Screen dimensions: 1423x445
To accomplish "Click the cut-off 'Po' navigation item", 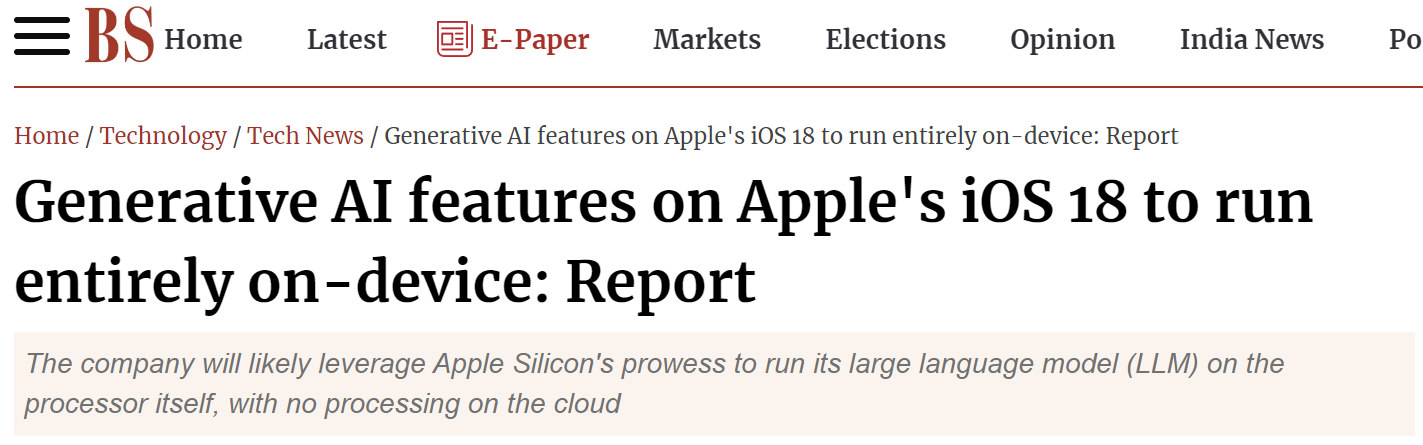I will (1405, 40).
